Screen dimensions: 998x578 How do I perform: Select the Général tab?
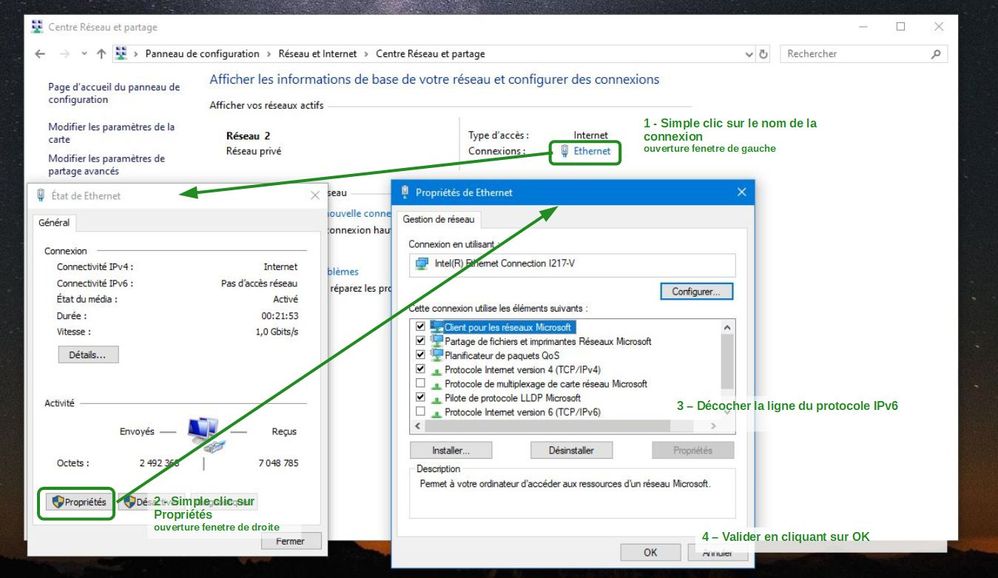tap(54, 223)
